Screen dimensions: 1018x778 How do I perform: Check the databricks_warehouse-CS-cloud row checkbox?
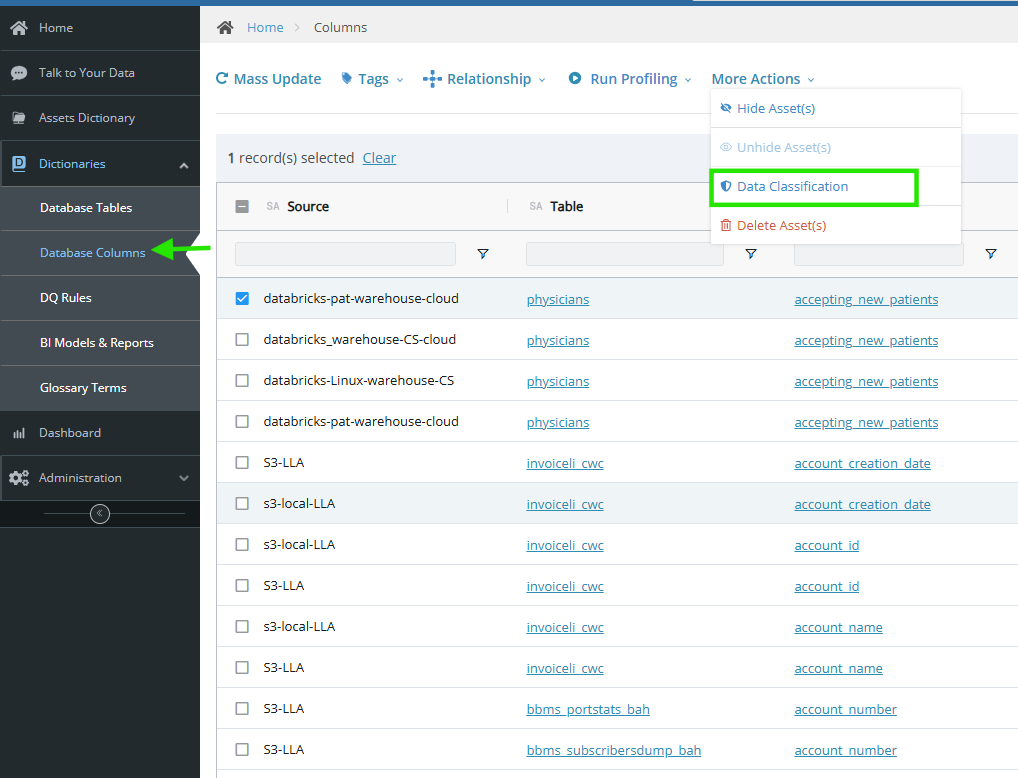242,340
